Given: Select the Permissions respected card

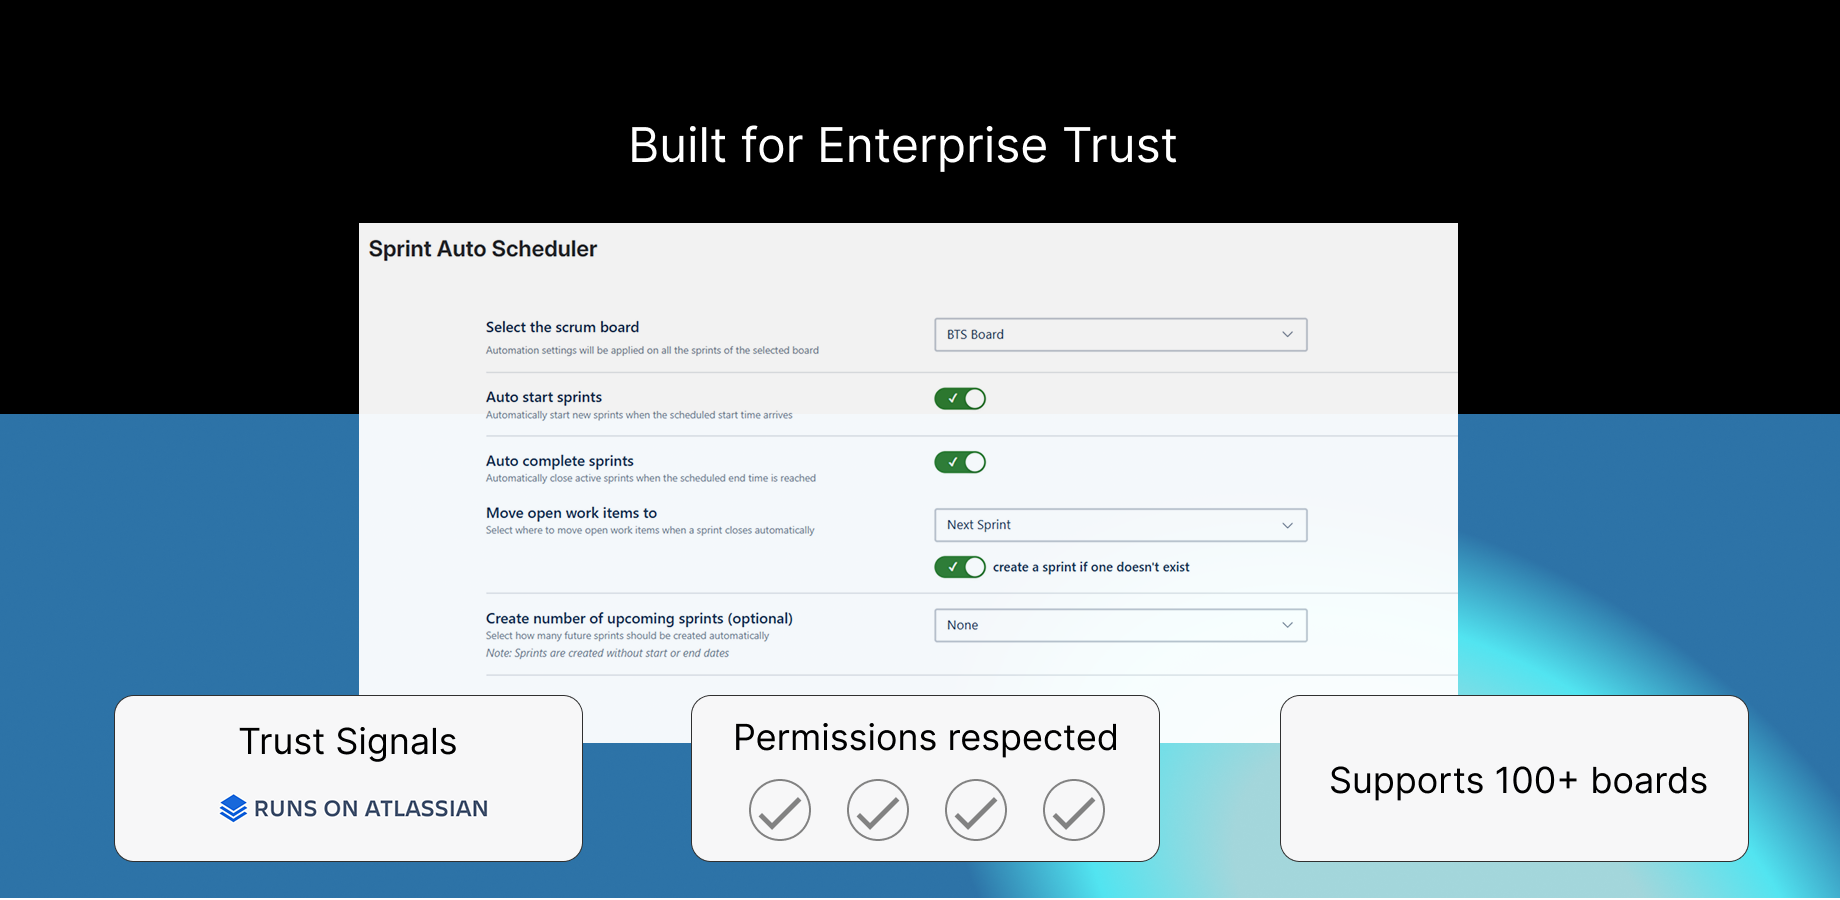Looking at the screenshot, I should pyautogui.click(x=925, y=778).
